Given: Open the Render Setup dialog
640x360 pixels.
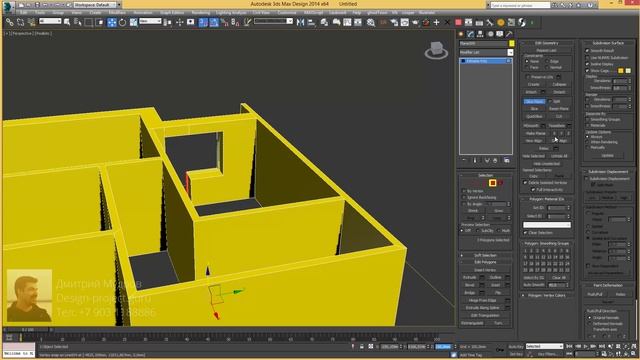Looking at the screenshot, I should pyautogui.click(x=394, y=22).
